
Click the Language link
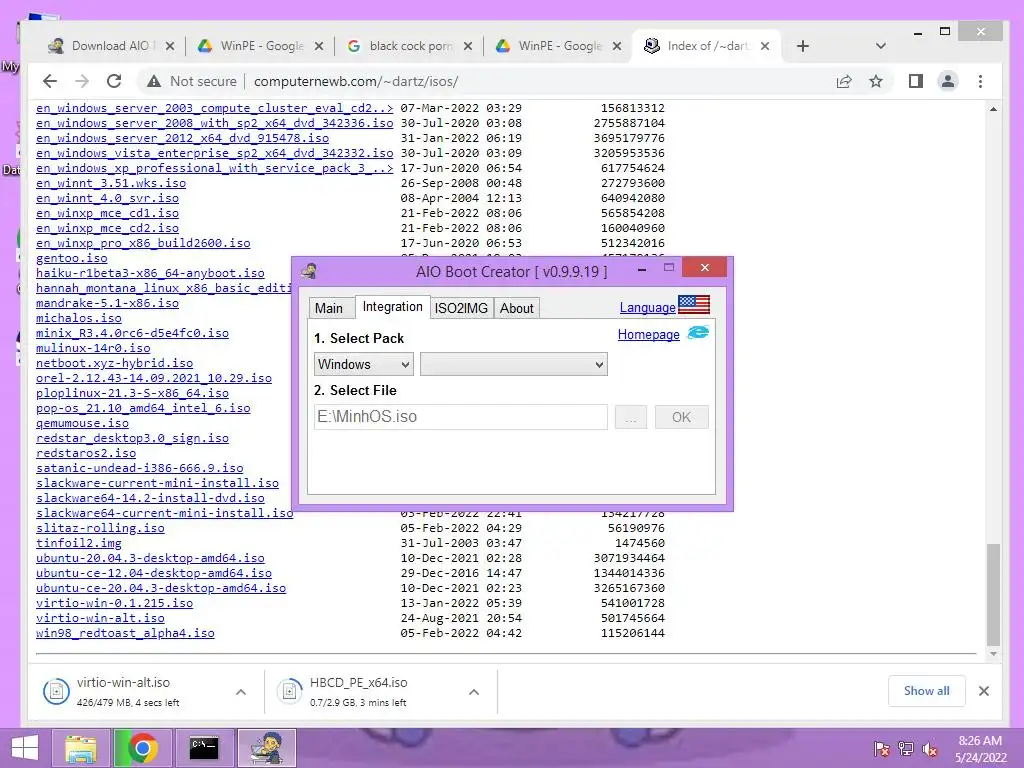pos(647,308)
